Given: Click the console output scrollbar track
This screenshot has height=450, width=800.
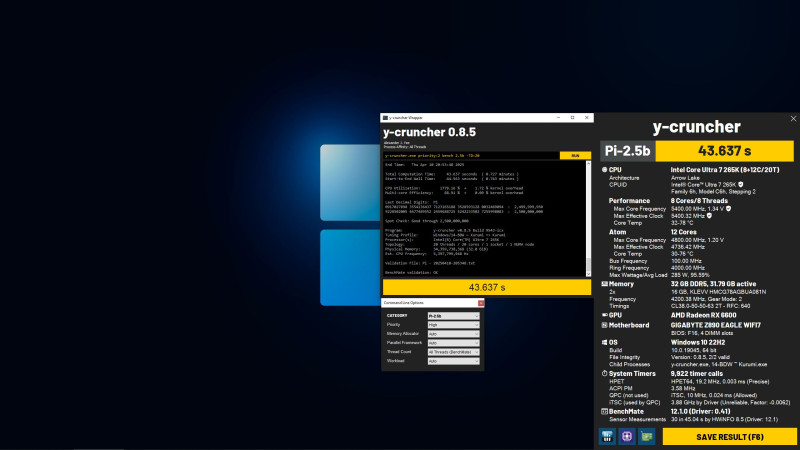Looking at the screenshot, I should [588, 219].
